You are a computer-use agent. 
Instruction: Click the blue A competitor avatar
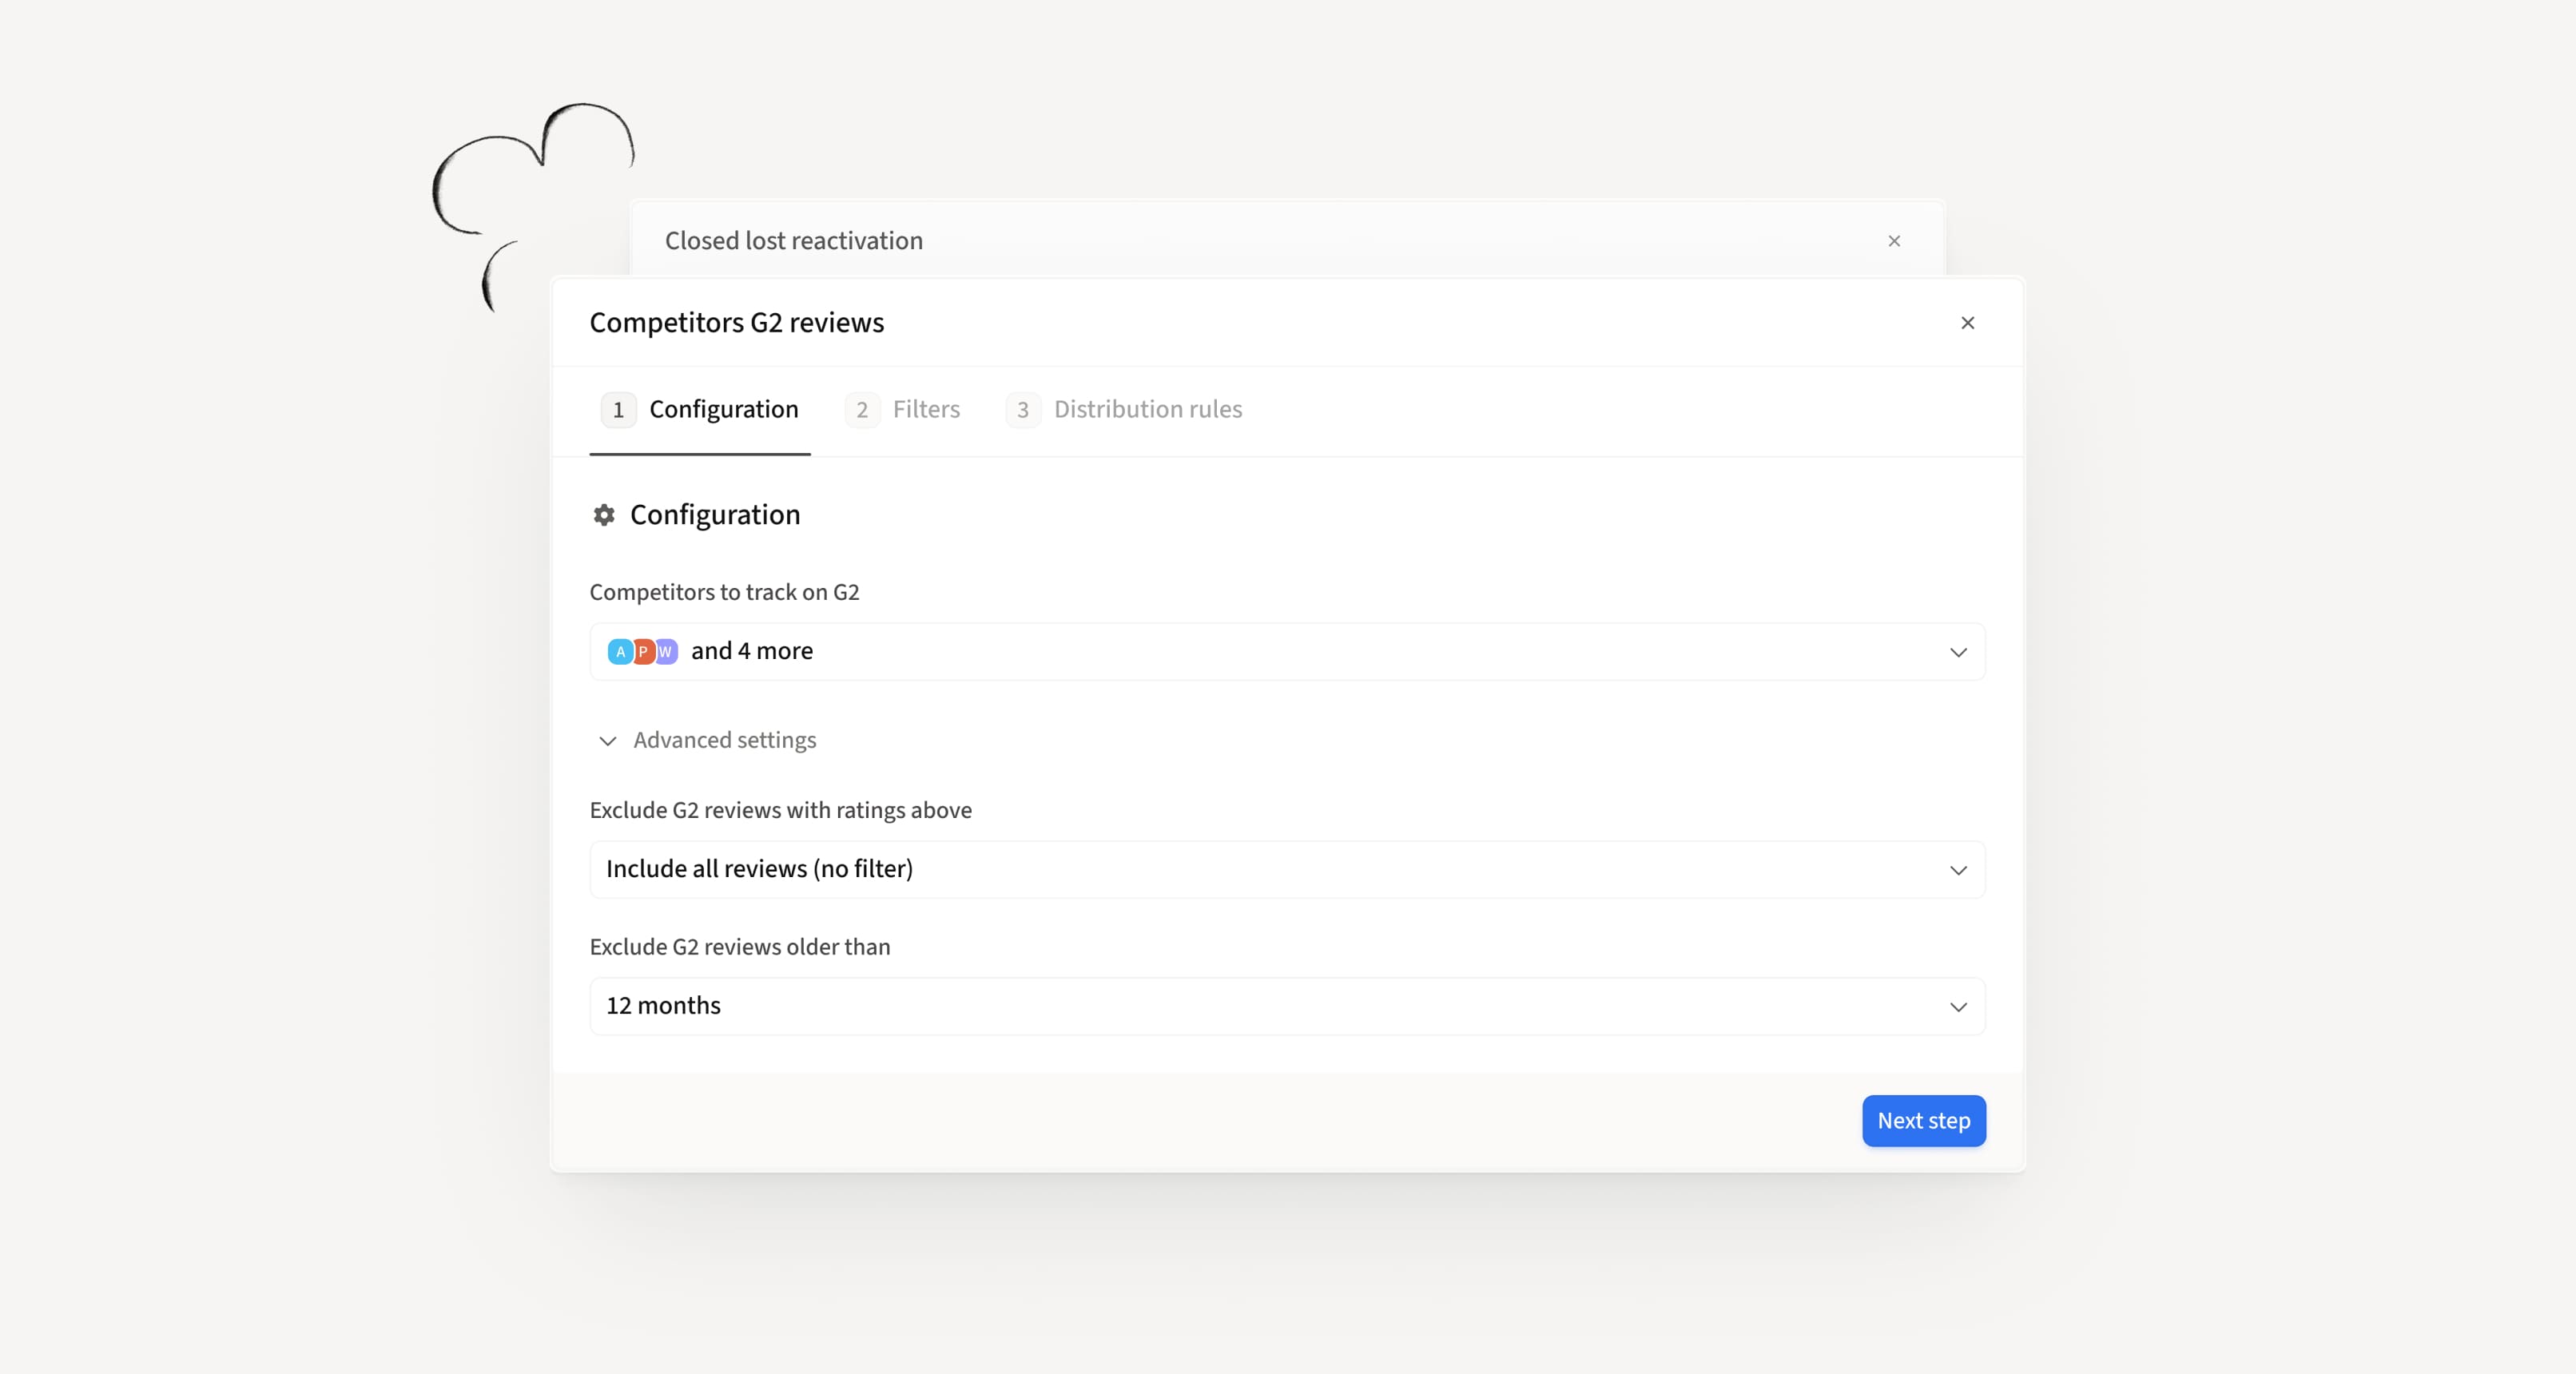click(x=620, y=652)
